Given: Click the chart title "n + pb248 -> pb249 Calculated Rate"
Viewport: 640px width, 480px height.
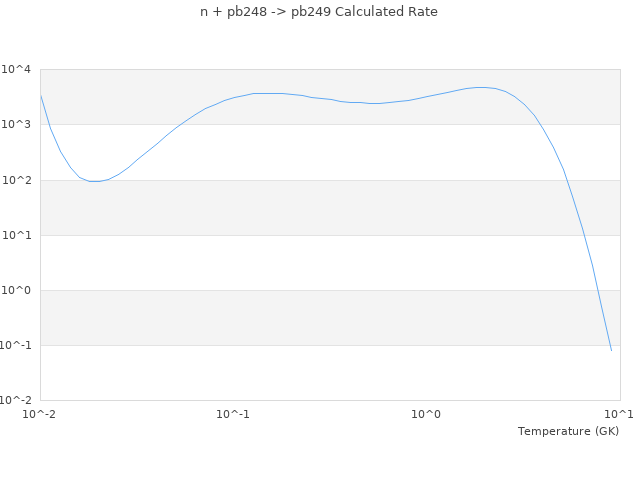Looking at the screenshot, I should [319, 12].
